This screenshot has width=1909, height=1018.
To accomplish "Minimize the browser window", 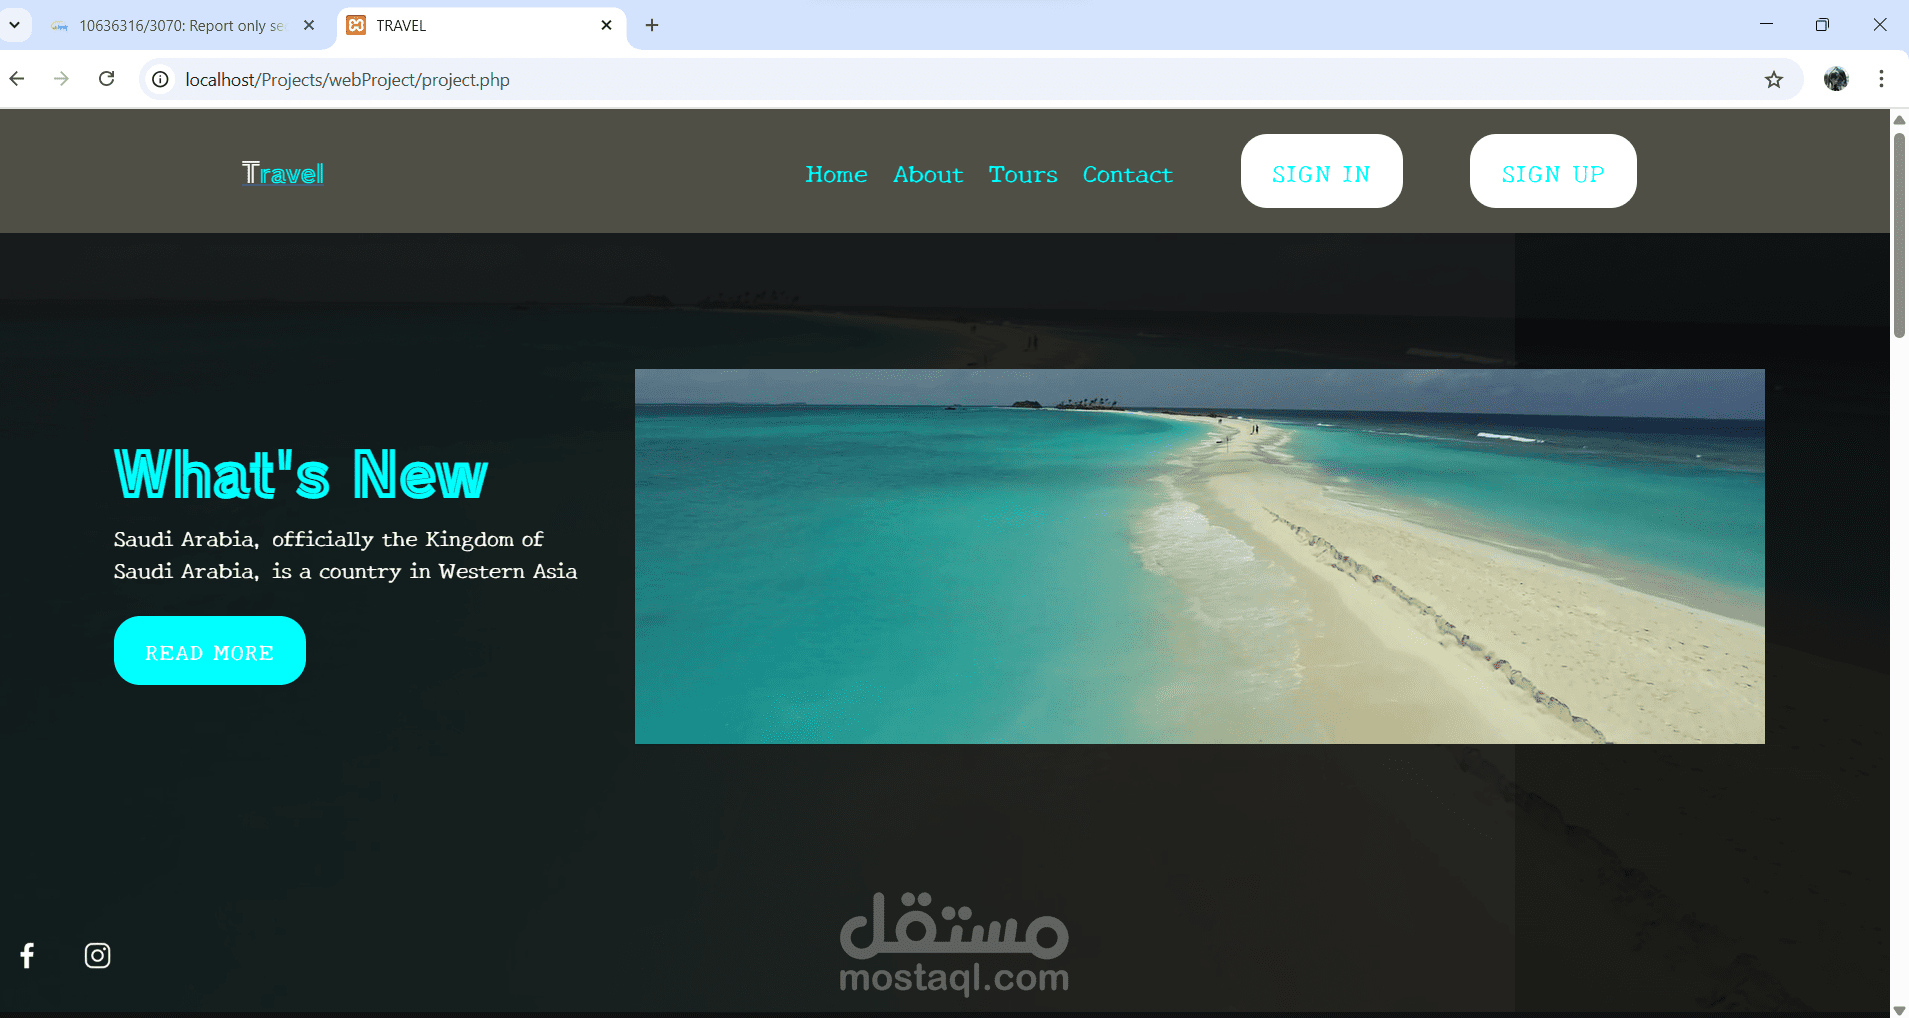I will click(x=1766, y=25).
